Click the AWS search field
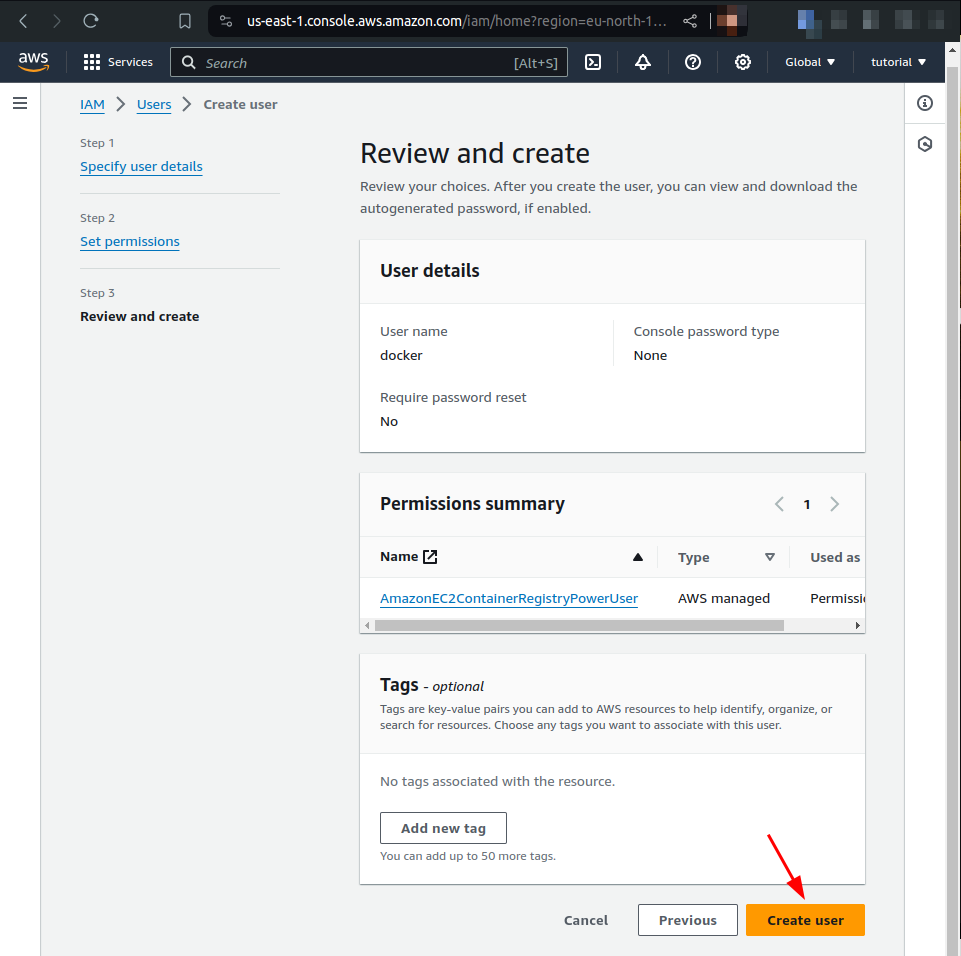This screenshot has width=961, height=956. point(369,63)
